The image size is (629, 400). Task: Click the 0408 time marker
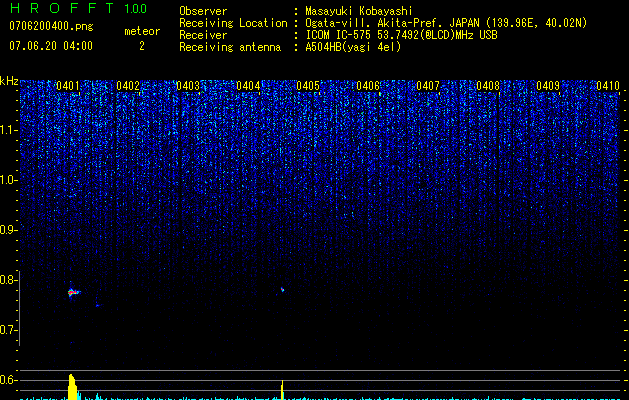[x=488, y=86]
